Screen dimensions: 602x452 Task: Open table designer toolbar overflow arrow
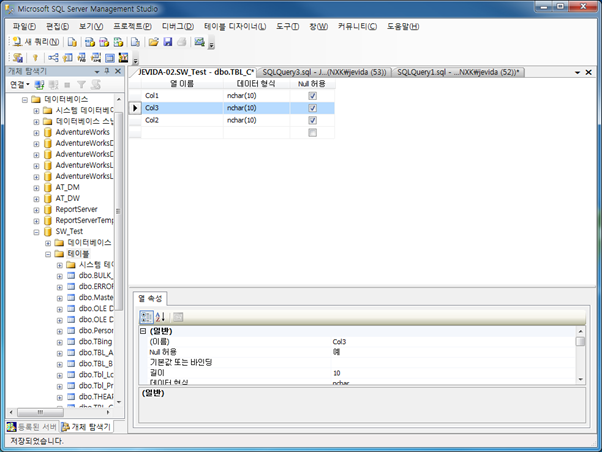(x=135, y=60)
